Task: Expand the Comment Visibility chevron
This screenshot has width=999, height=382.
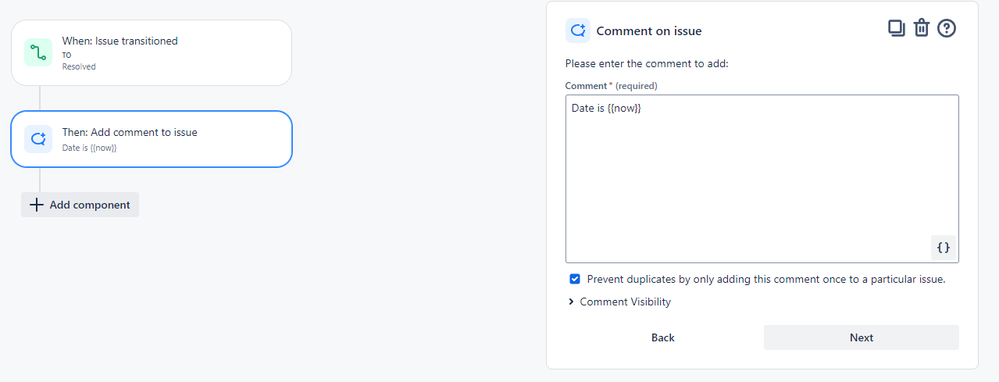Action: (571, 302)
